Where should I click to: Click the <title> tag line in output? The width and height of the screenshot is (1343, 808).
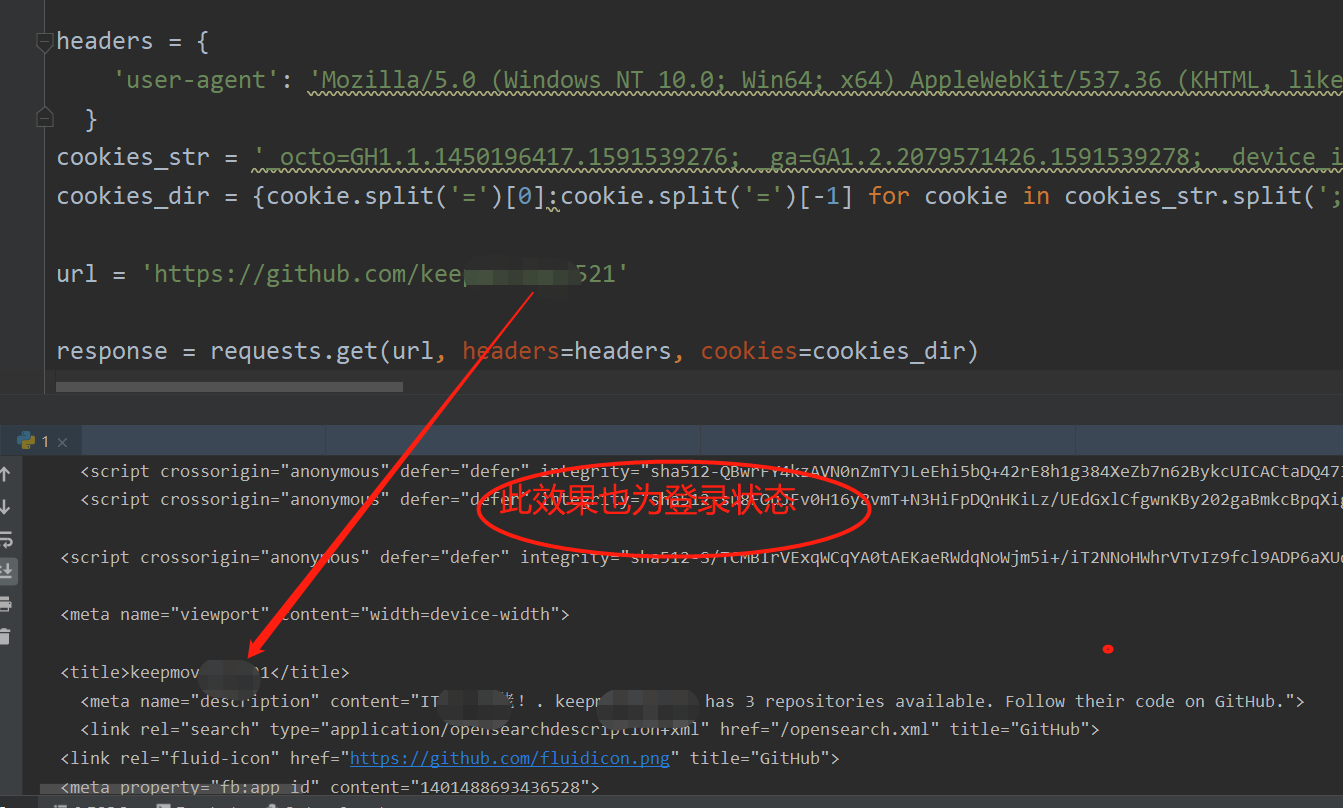(205, 672)
